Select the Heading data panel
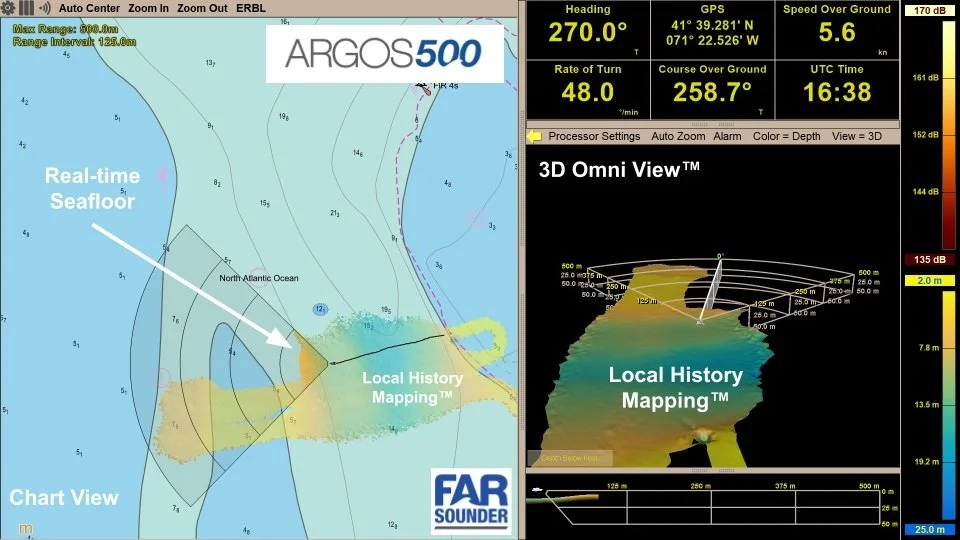The image size is (960, 540). pos(588,30)
